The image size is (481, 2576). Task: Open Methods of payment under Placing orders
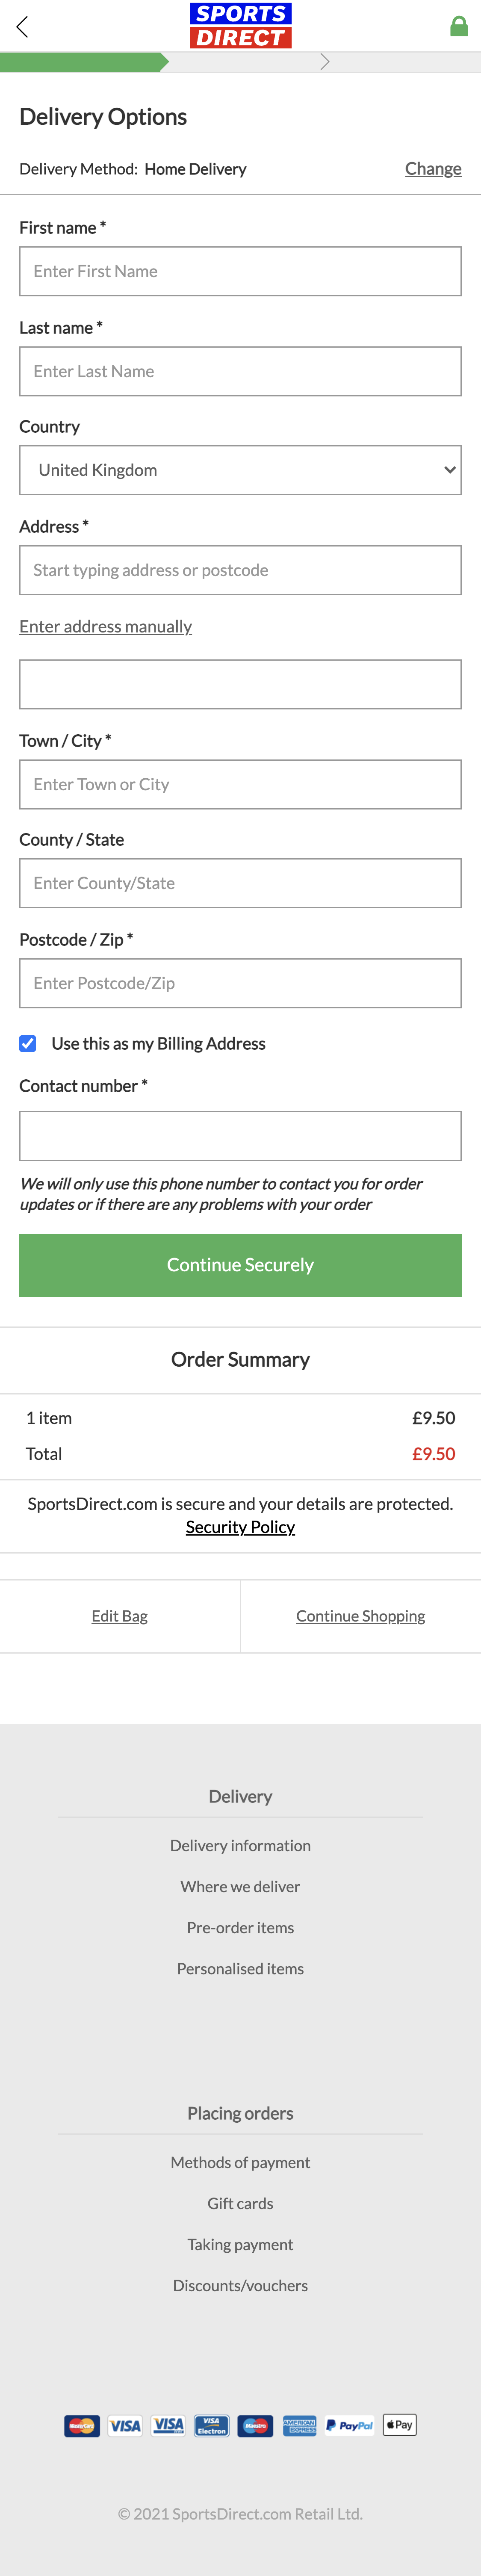pos(240,2162)
